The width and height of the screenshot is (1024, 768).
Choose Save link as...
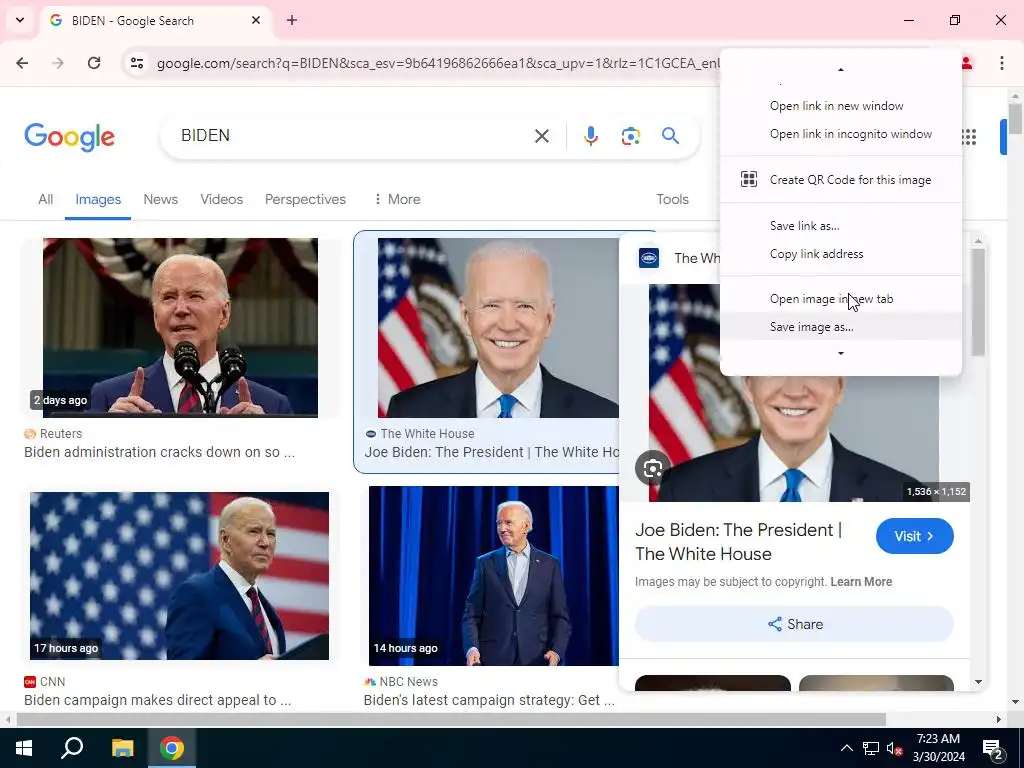(840, 226)
